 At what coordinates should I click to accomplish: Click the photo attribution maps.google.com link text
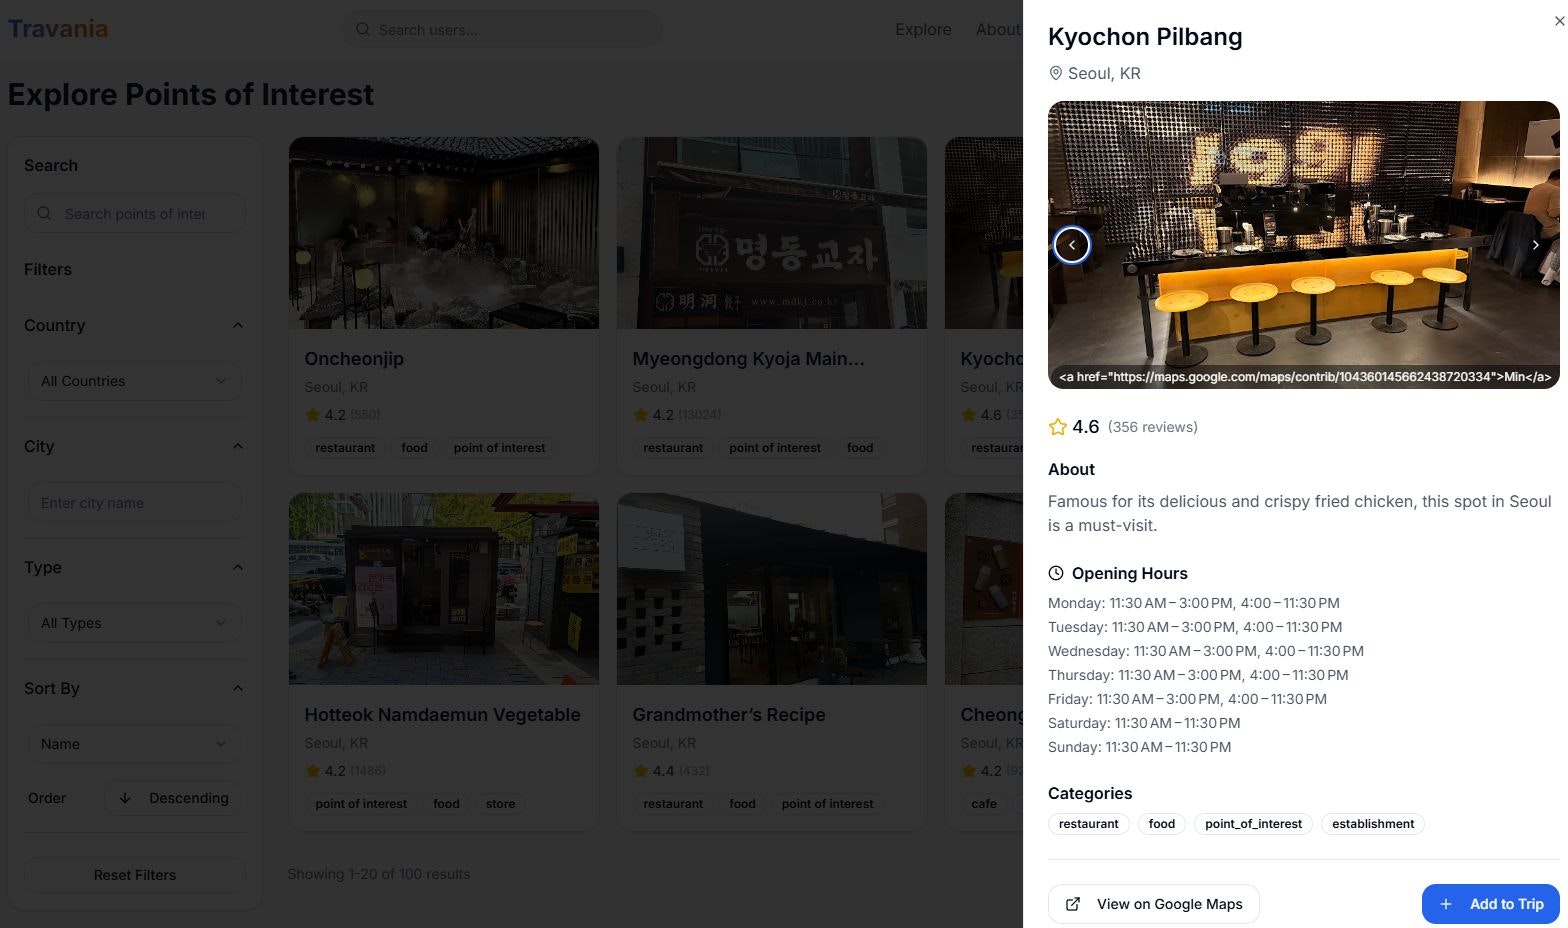pos(1305,377)
